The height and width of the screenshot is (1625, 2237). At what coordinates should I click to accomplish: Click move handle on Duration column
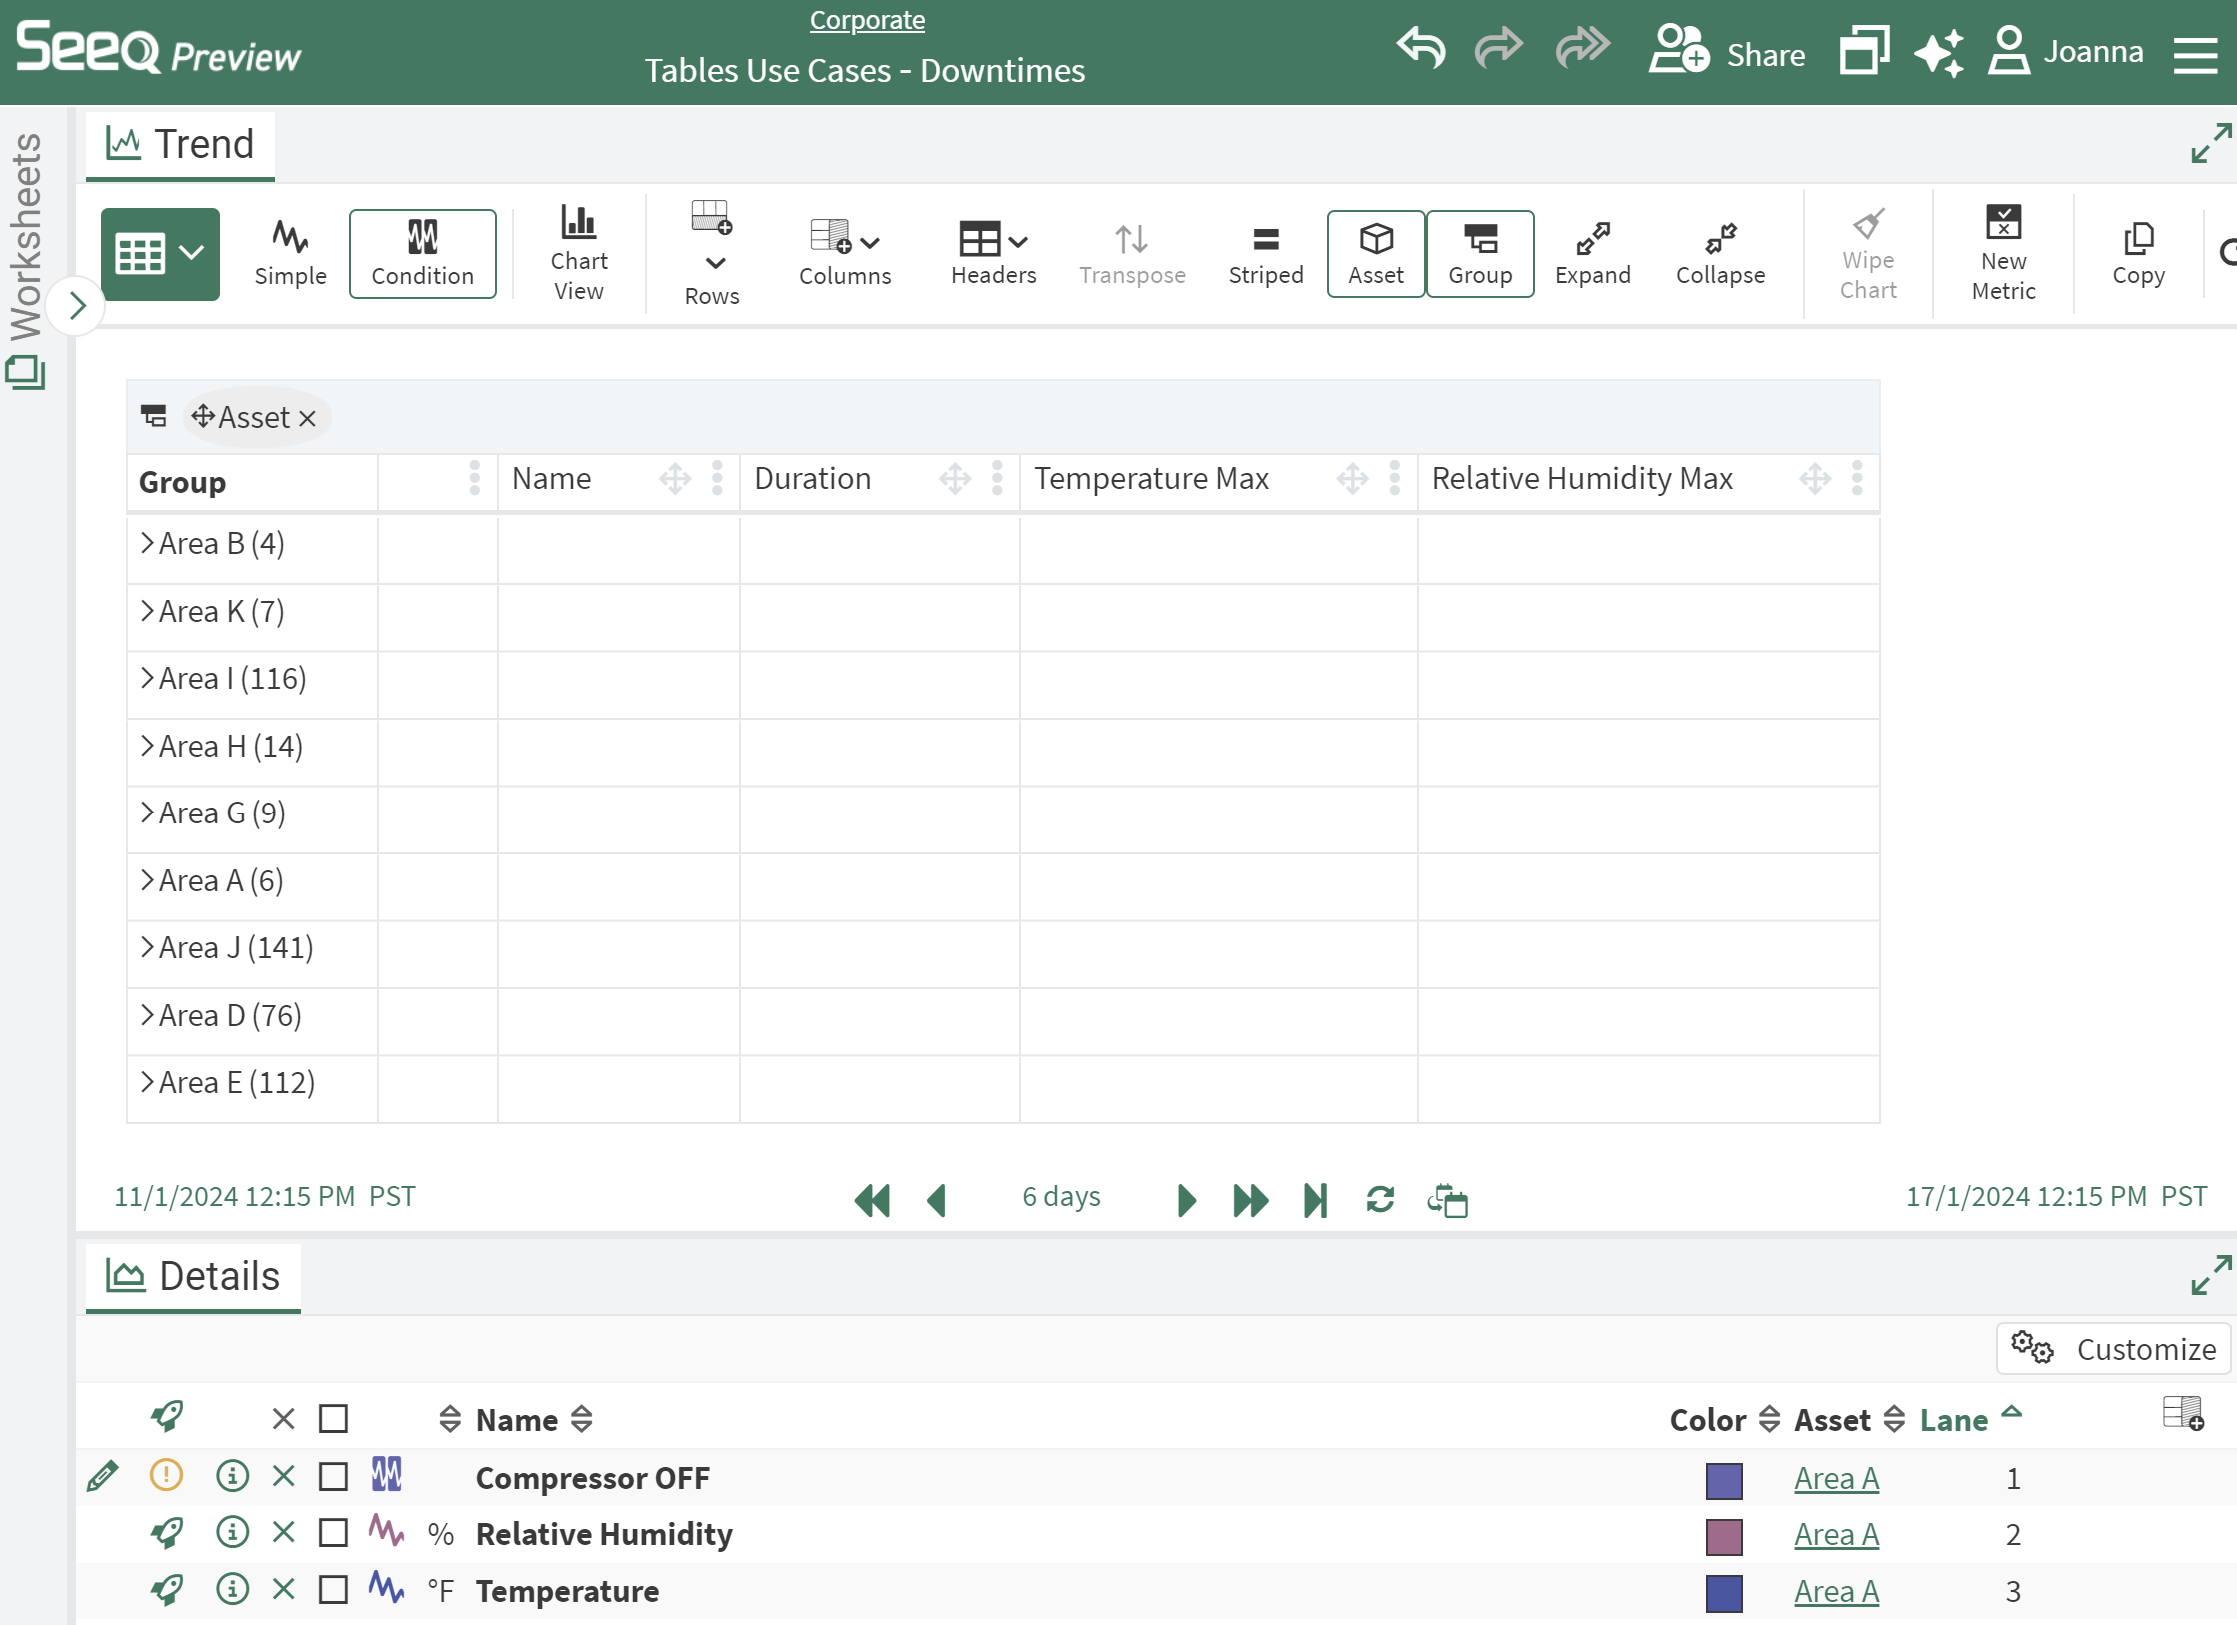point(955,479)
